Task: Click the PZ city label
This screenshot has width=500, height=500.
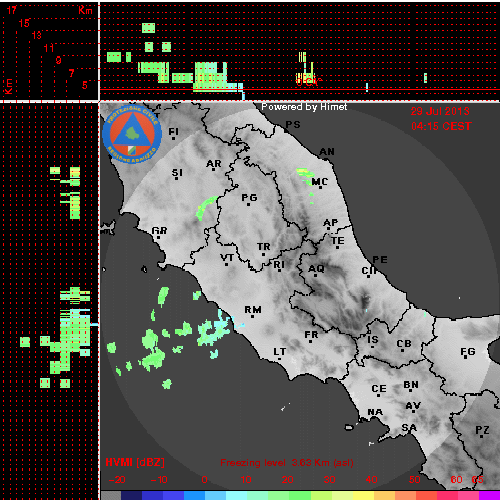Action: (x=482, y=430)
